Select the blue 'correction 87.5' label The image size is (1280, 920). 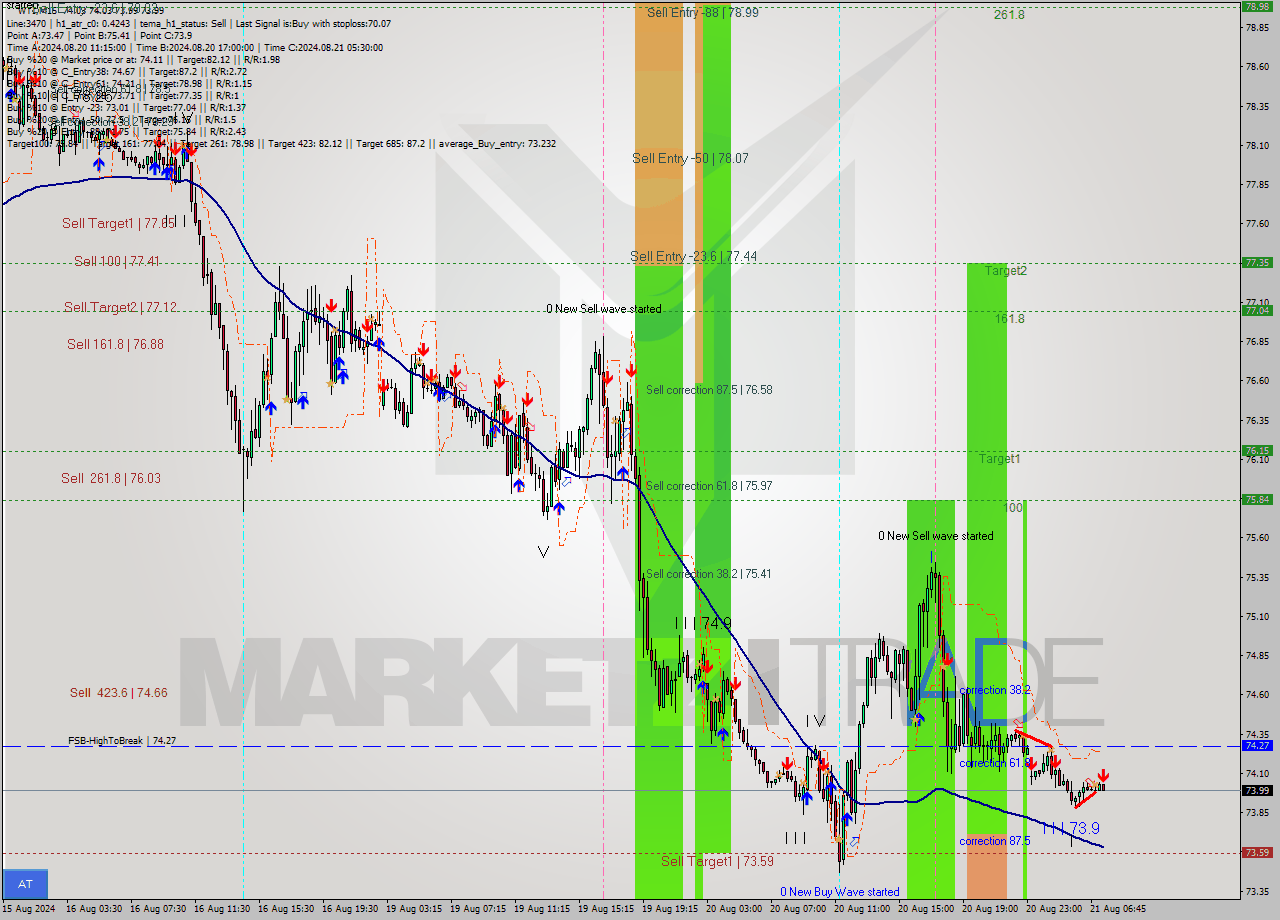tap(995, 841)
